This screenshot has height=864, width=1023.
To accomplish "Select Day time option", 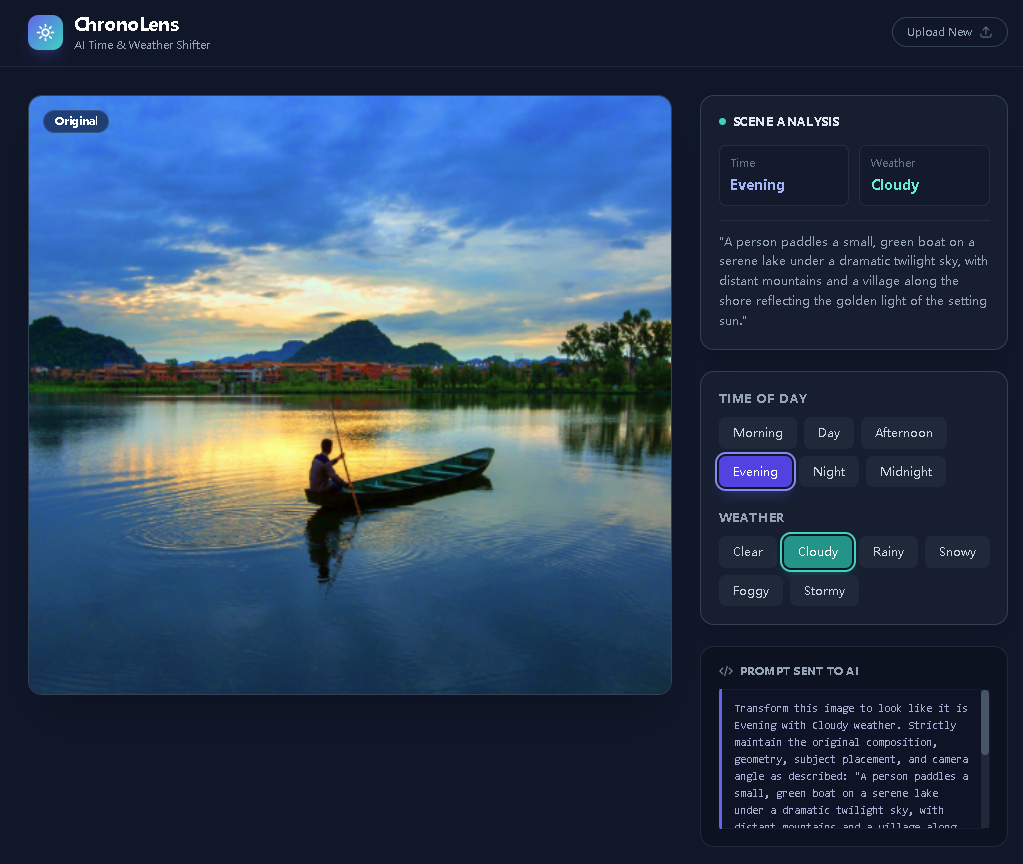I will pos(828,433).
